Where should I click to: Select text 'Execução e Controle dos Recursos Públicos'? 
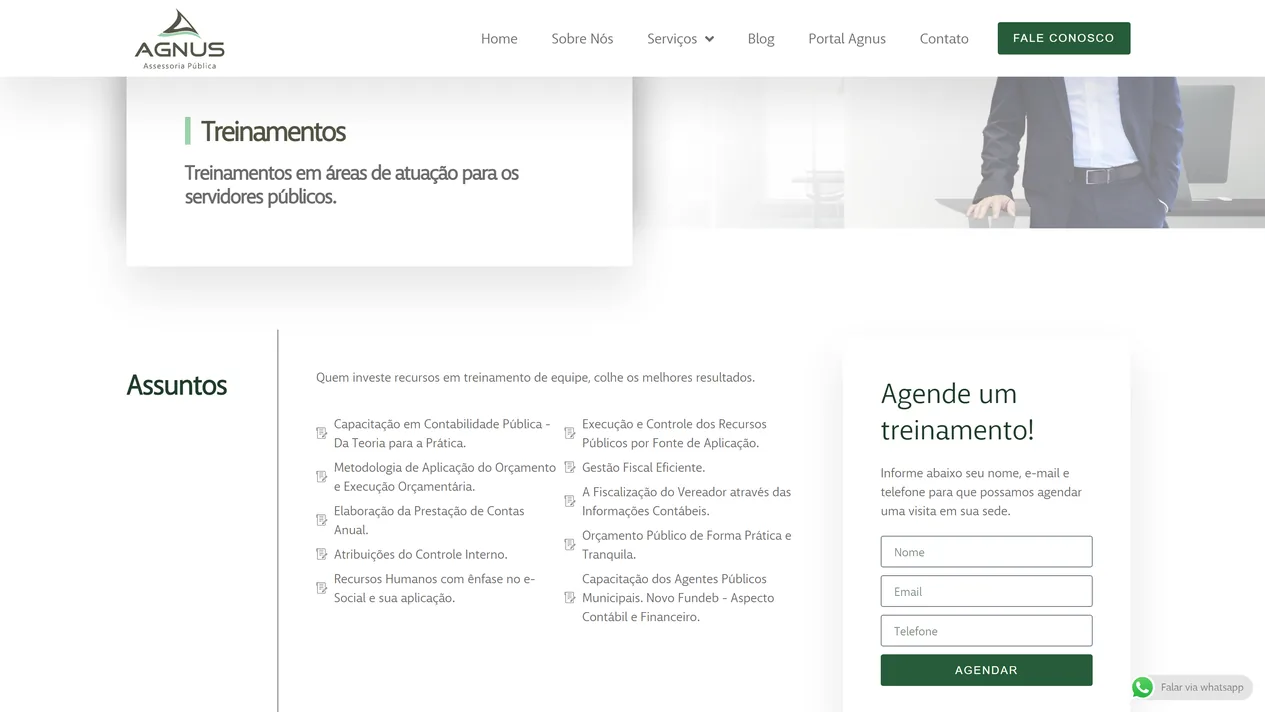(x=674, y=433)
